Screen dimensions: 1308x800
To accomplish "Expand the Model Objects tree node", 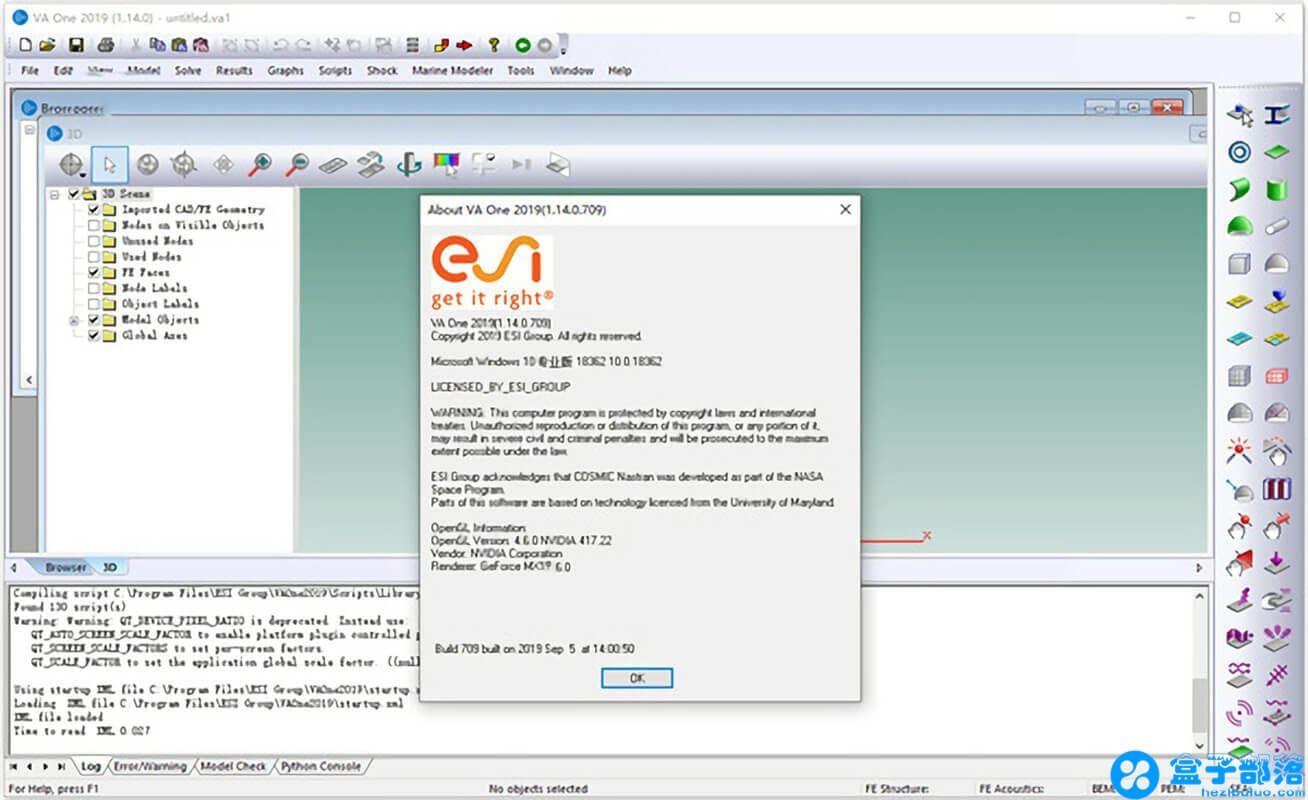I will tap(74, 320).
